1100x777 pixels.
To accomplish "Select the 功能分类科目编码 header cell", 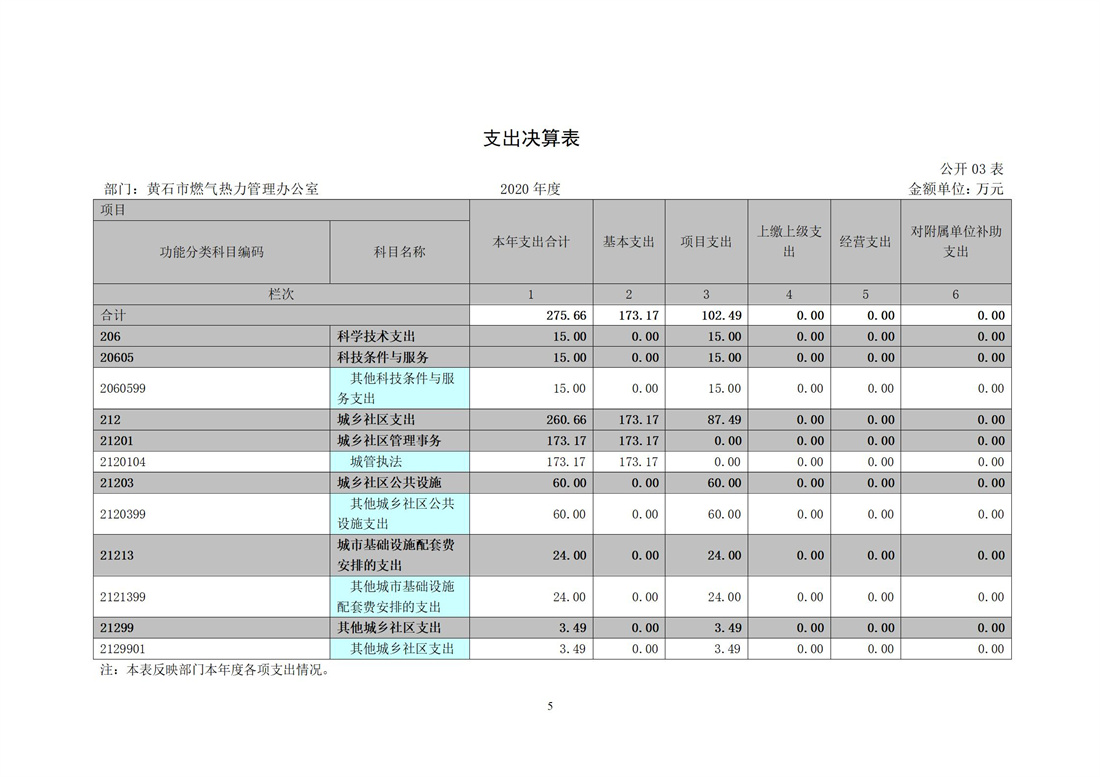I will tap(211, 252).
